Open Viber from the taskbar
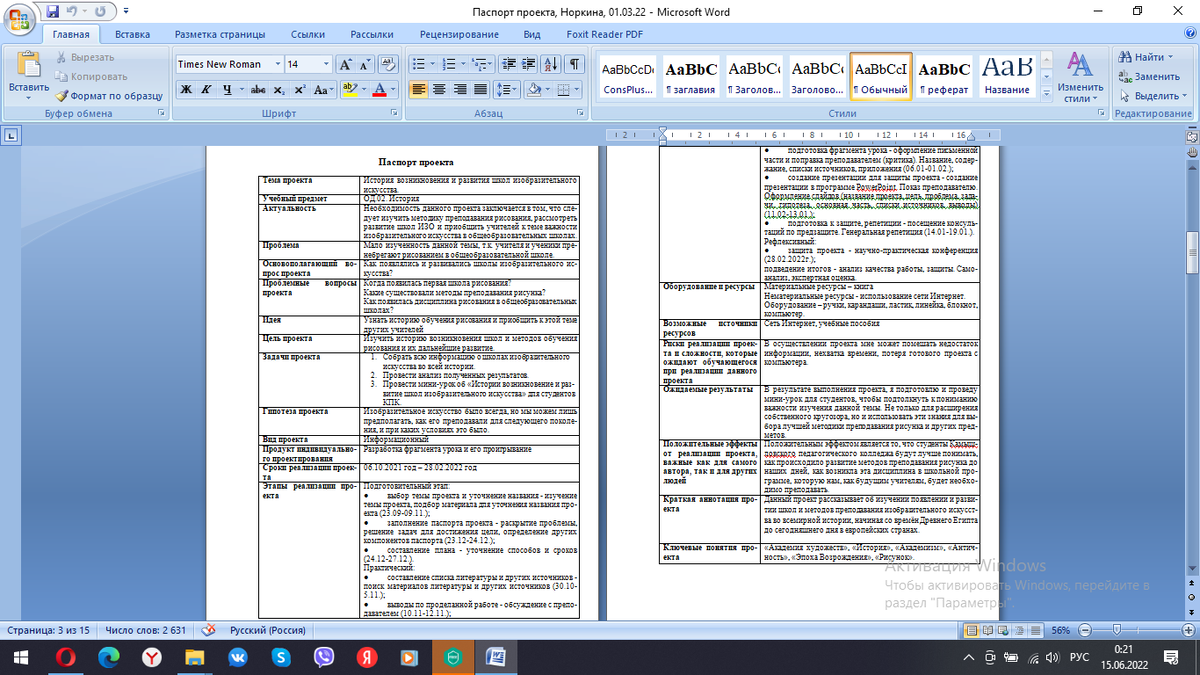 click(325, 657)
